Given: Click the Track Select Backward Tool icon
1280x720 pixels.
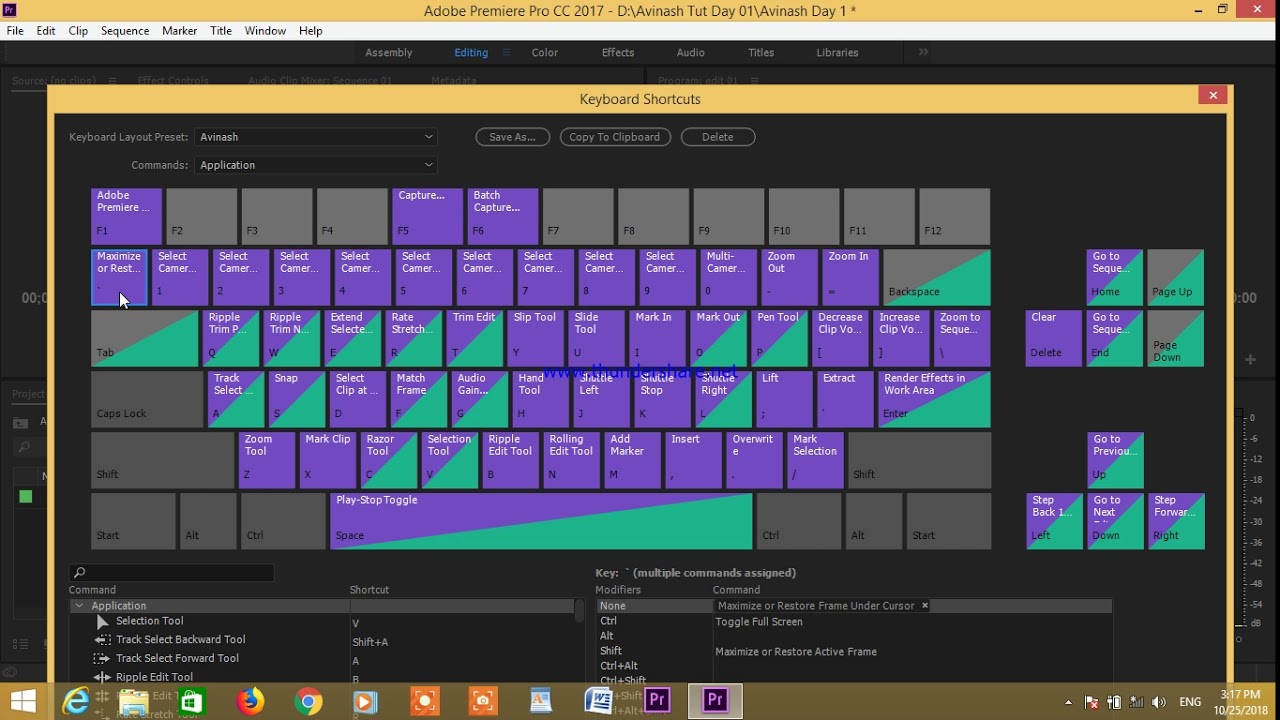Looking at the screenshot, I should coord(101,640).
